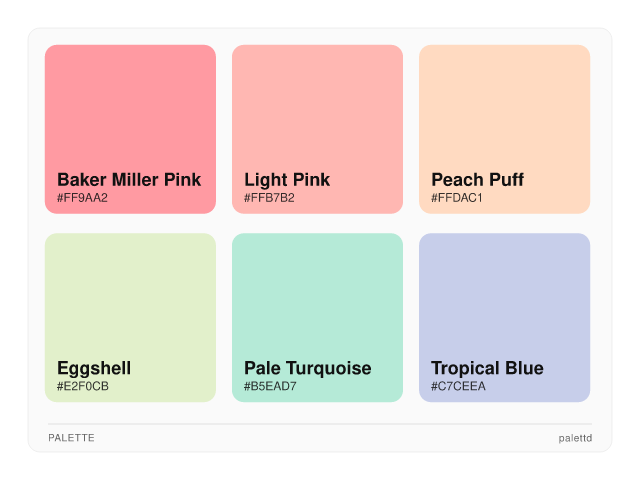Click hex value #FFDAC1
This screenshot has height=480, width=640.
click(x=457, y=198)
